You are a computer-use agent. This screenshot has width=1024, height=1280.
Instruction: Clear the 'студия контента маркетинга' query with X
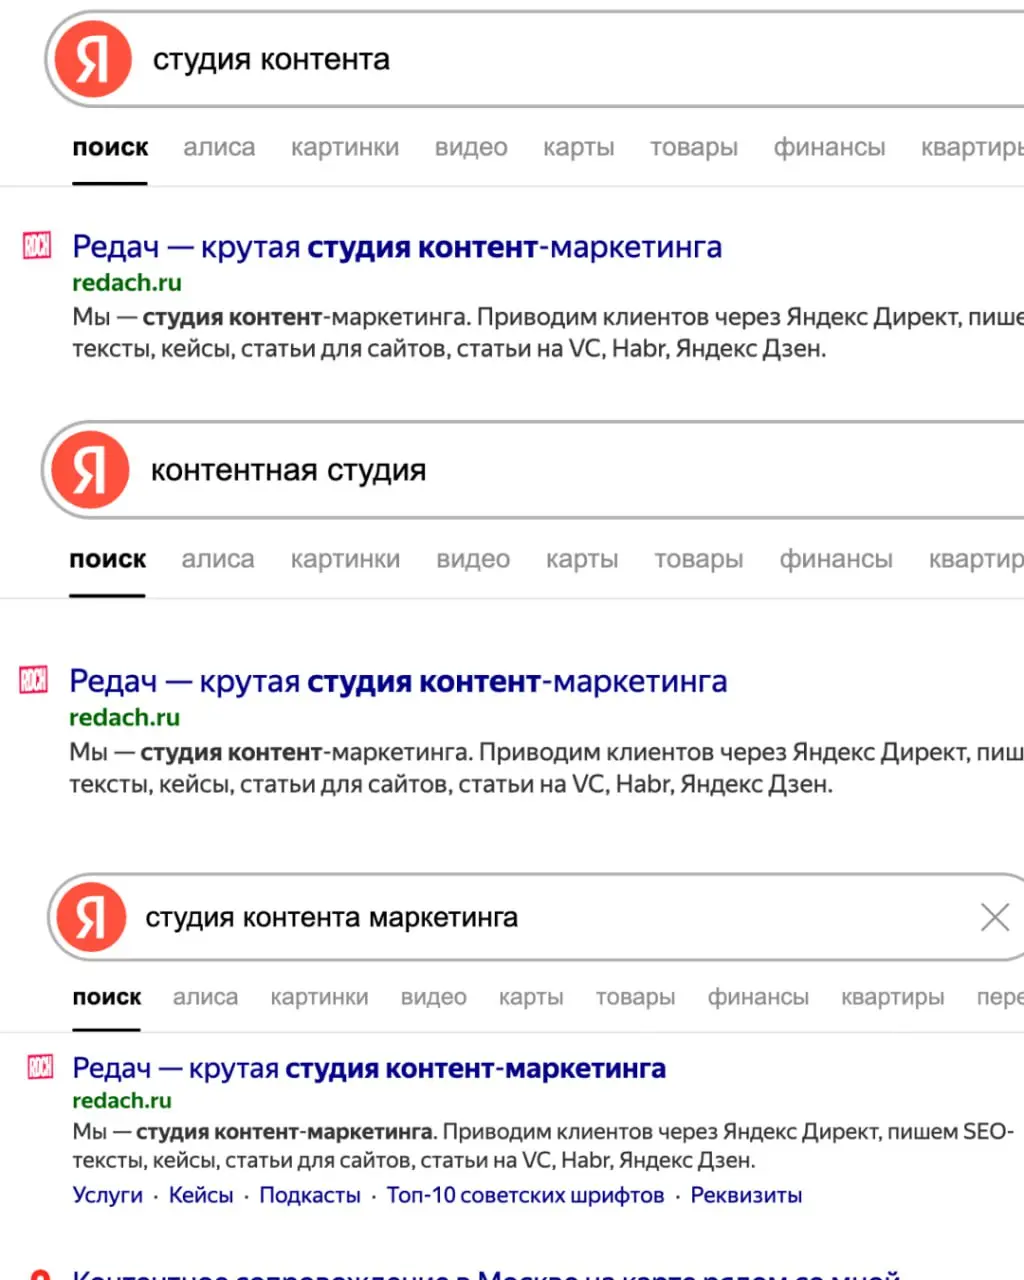994,916
